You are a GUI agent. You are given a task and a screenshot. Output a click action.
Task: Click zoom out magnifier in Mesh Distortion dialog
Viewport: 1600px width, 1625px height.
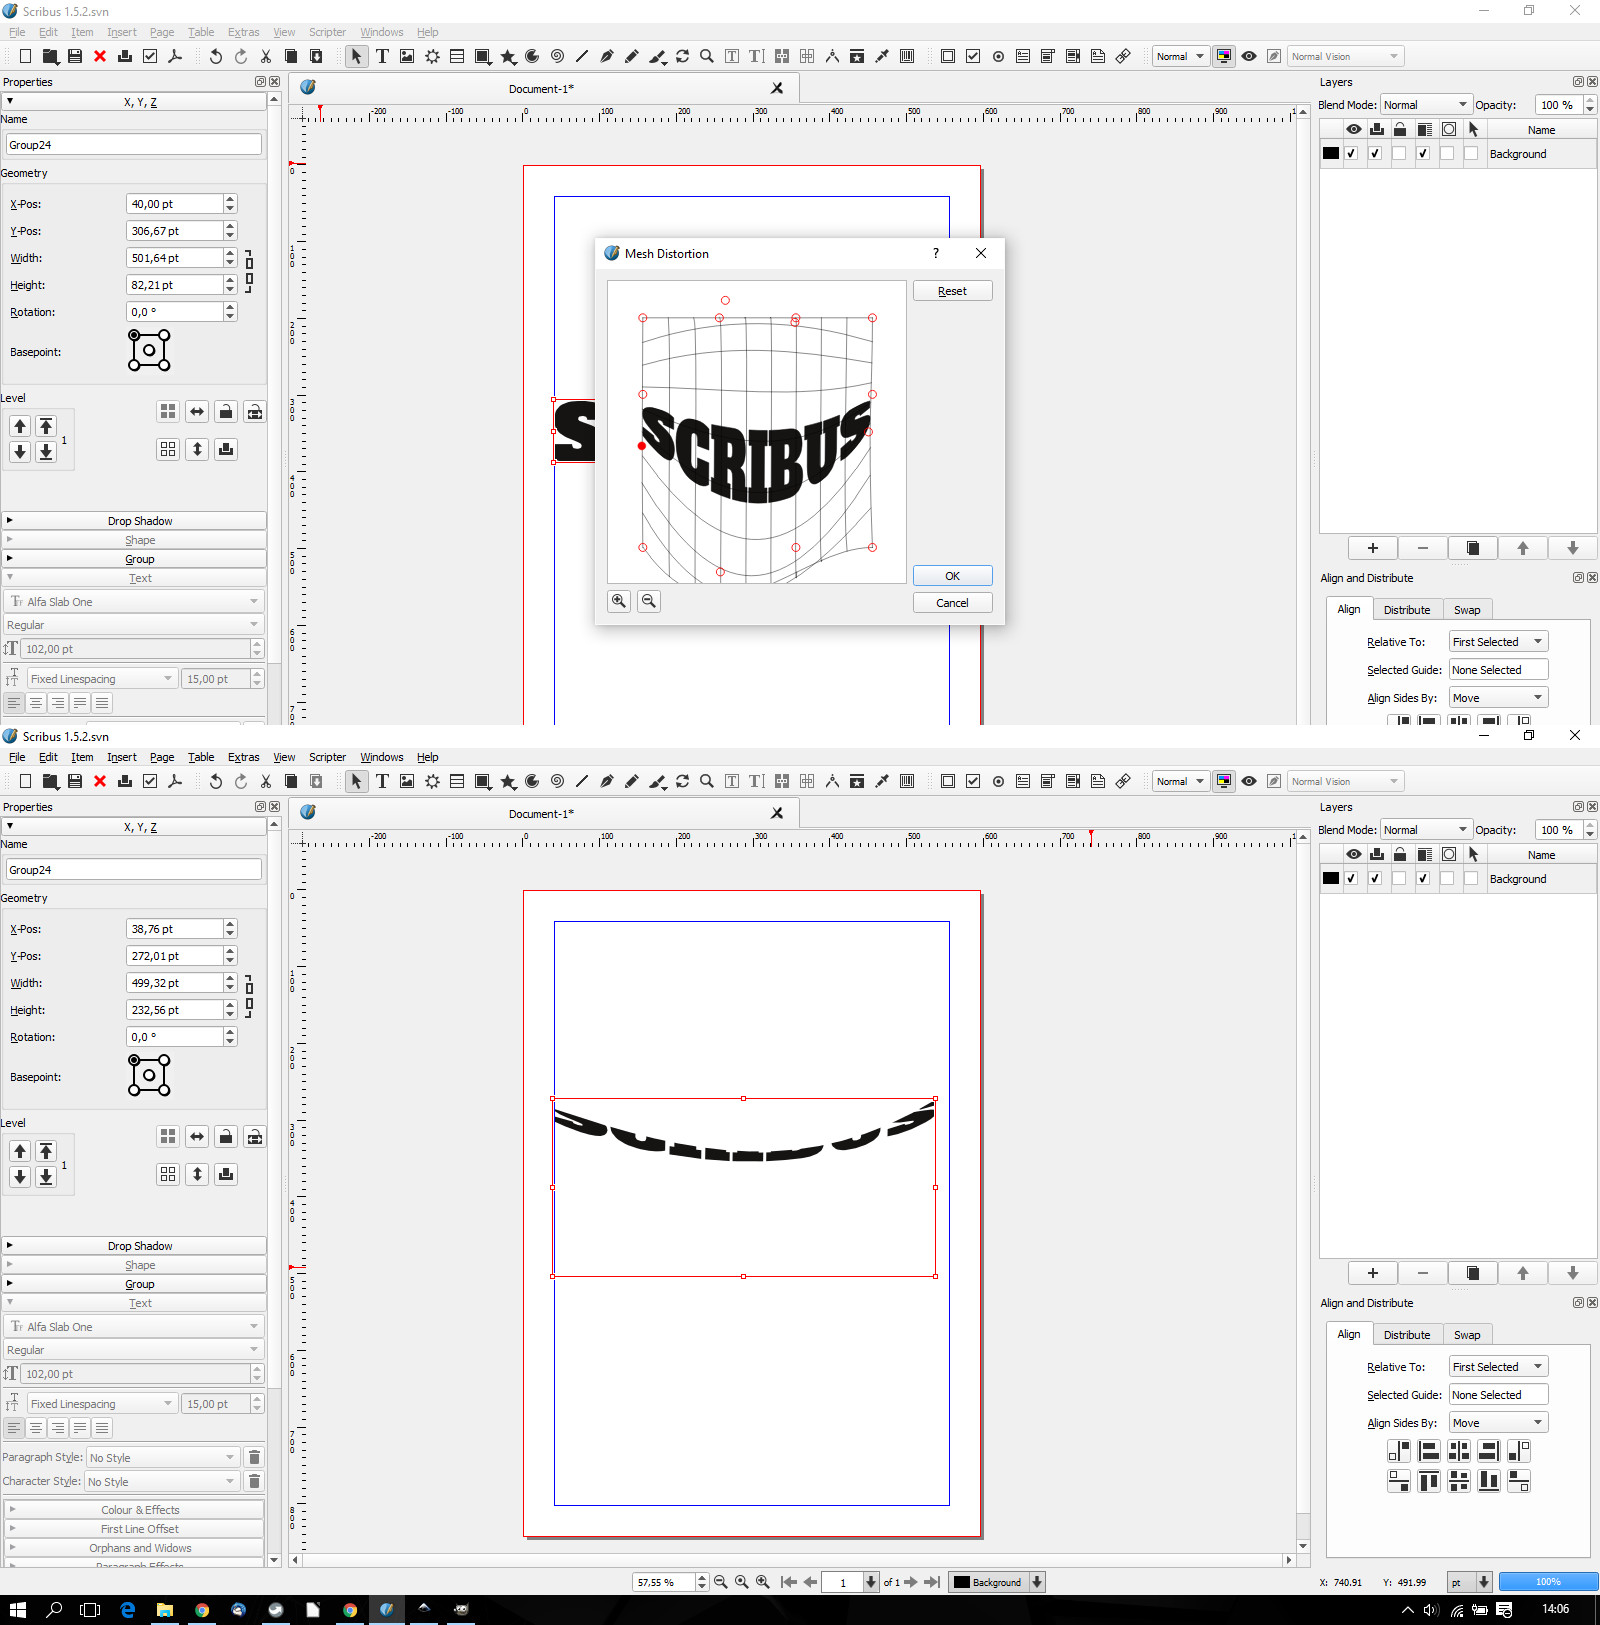pos(649,601)
